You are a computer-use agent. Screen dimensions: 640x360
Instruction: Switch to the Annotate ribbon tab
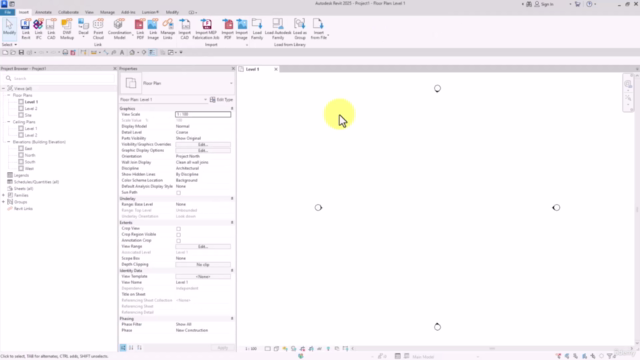(43, 12)
